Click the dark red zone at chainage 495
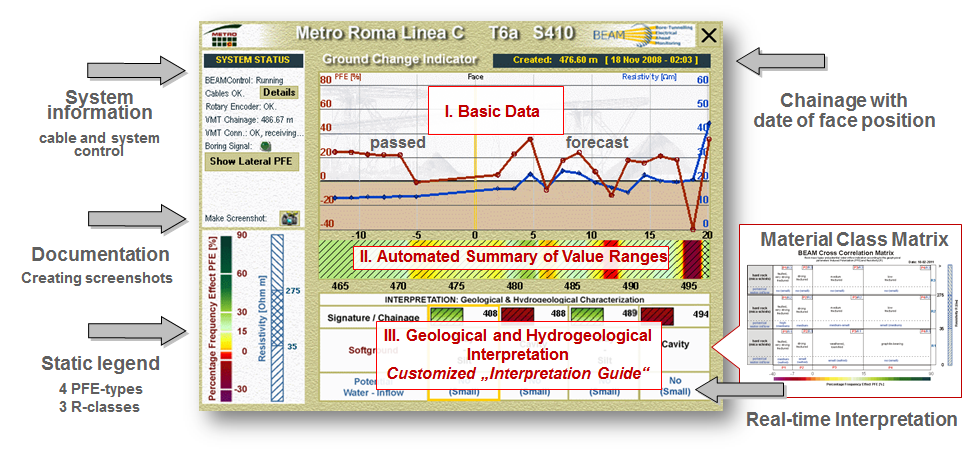 point(691,252)
